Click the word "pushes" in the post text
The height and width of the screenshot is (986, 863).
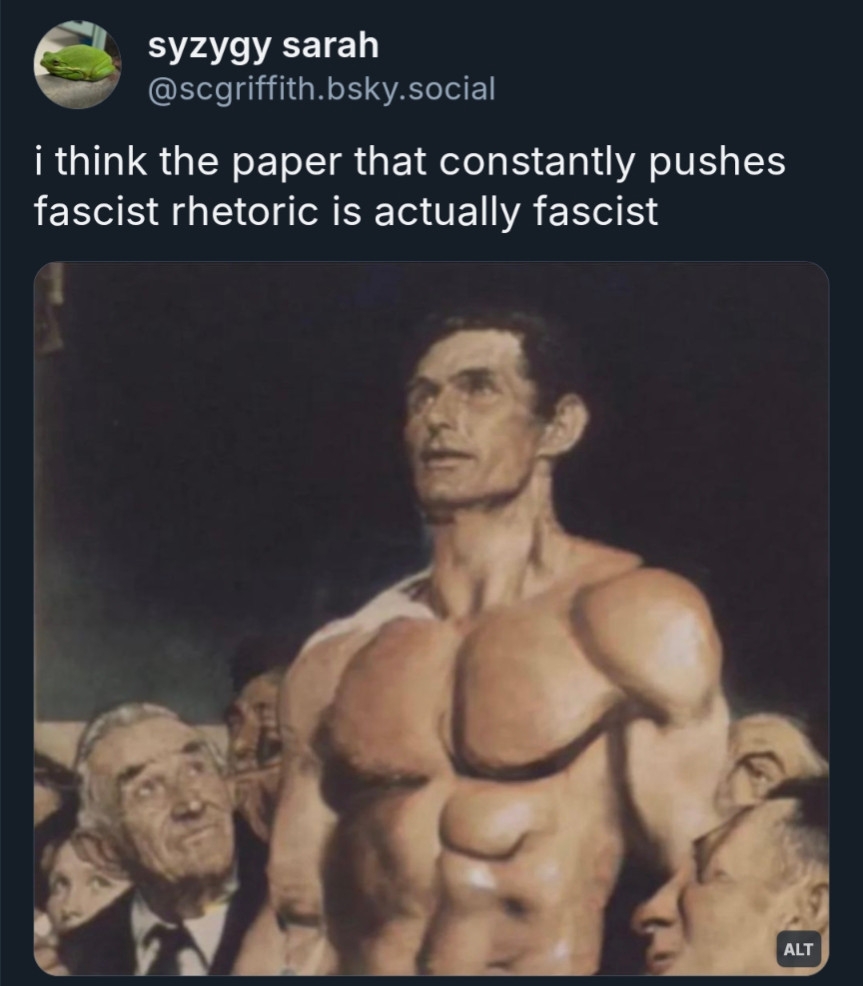pos(717,162)
